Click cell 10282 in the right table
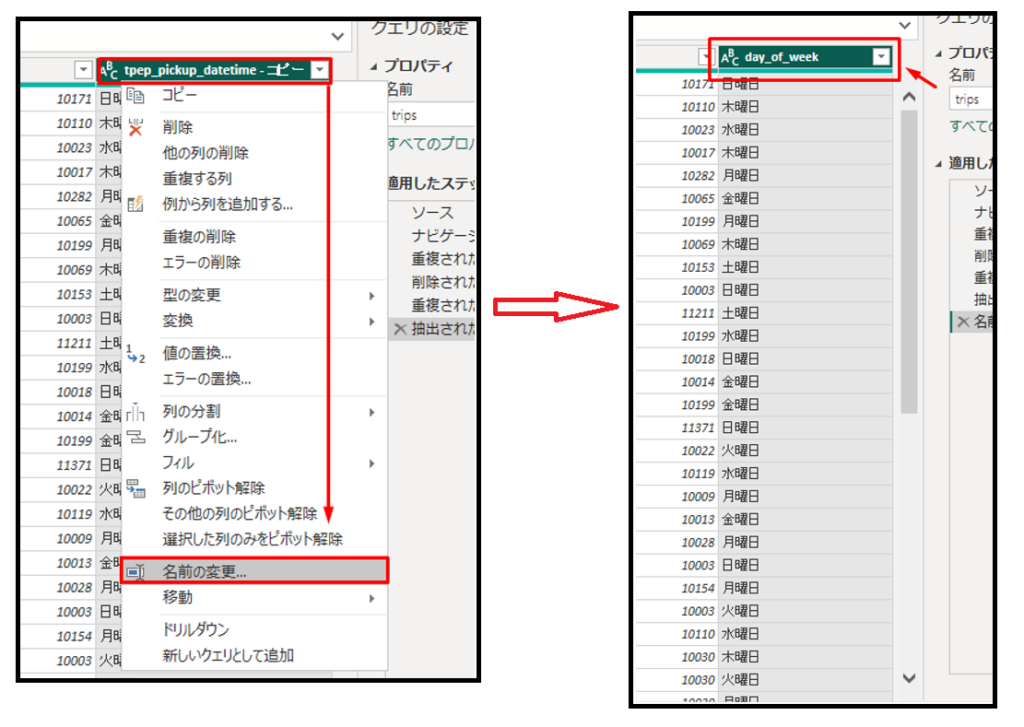This screenshot has height=727, width=1024. [x=677, y=176]
